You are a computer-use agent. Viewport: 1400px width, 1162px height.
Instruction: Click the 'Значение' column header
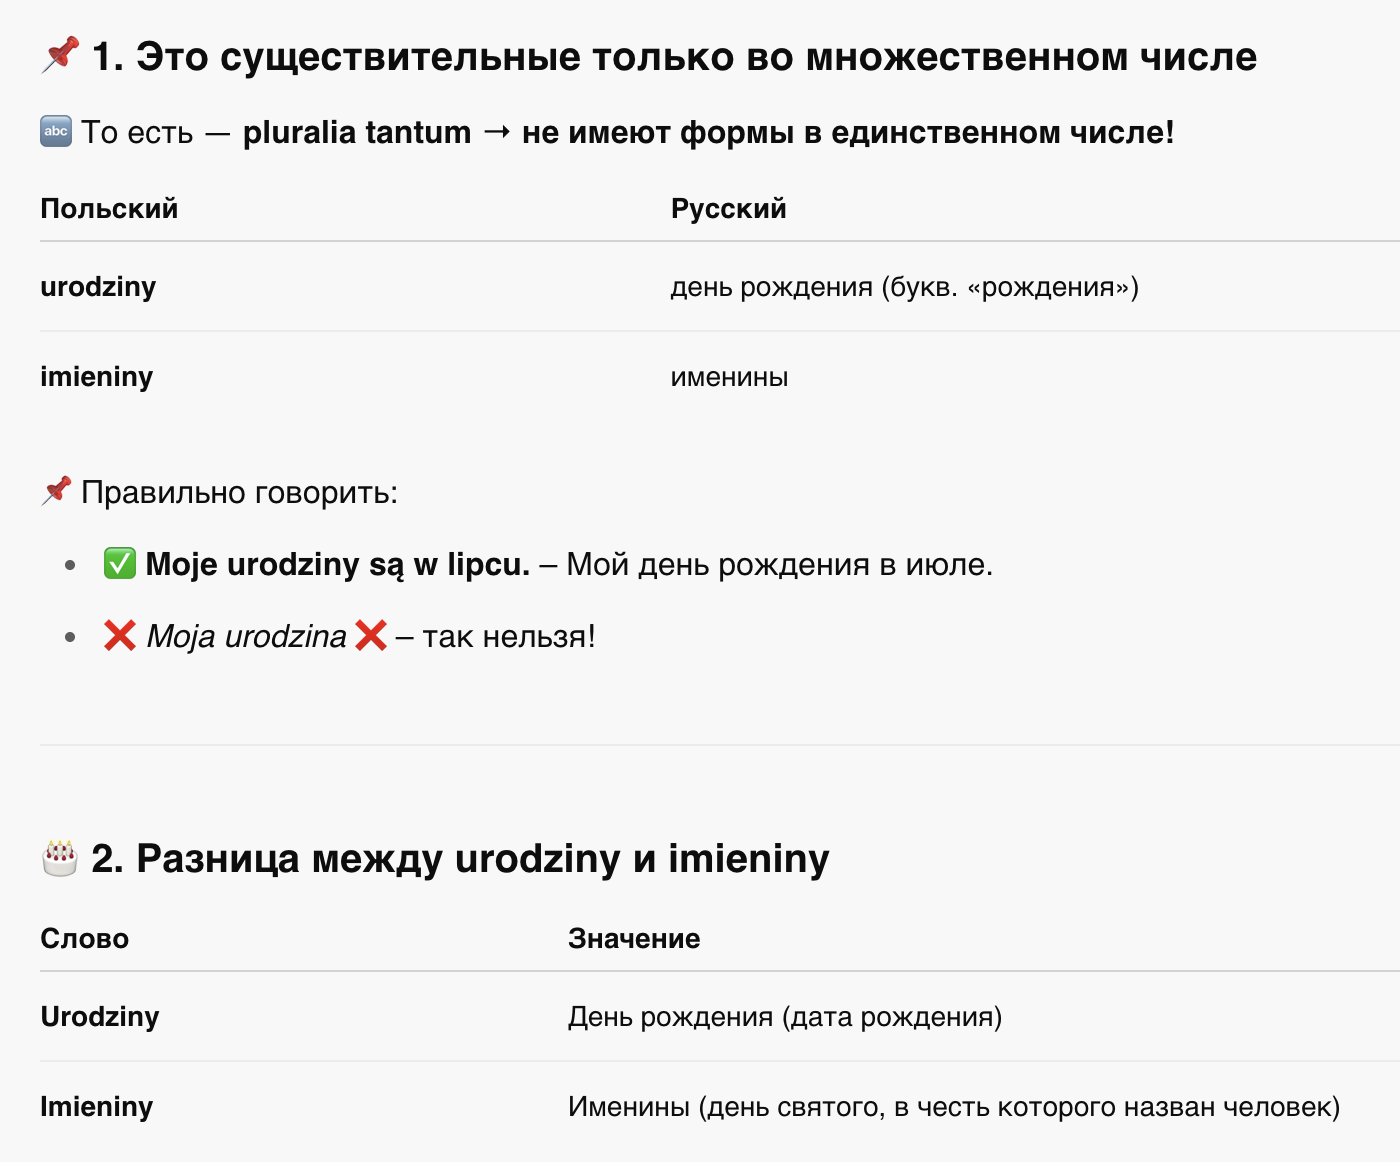(634, 938)
